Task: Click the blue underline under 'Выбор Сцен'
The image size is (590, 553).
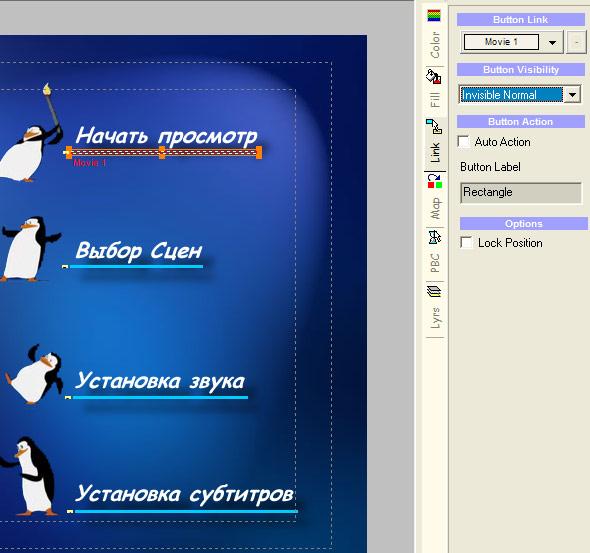Action: click(x=136, y=266)
